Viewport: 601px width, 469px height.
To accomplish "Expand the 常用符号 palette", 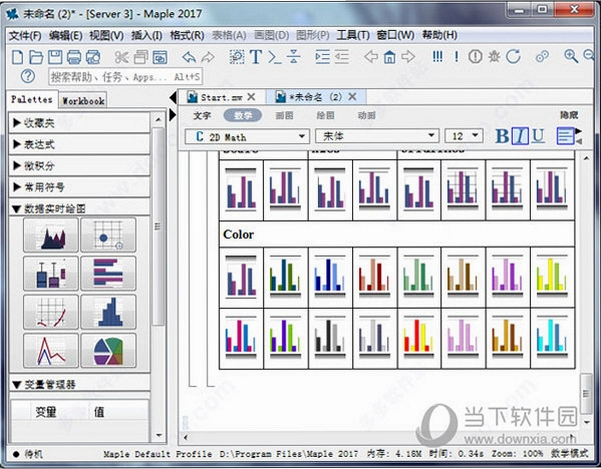I will point(79,187).
